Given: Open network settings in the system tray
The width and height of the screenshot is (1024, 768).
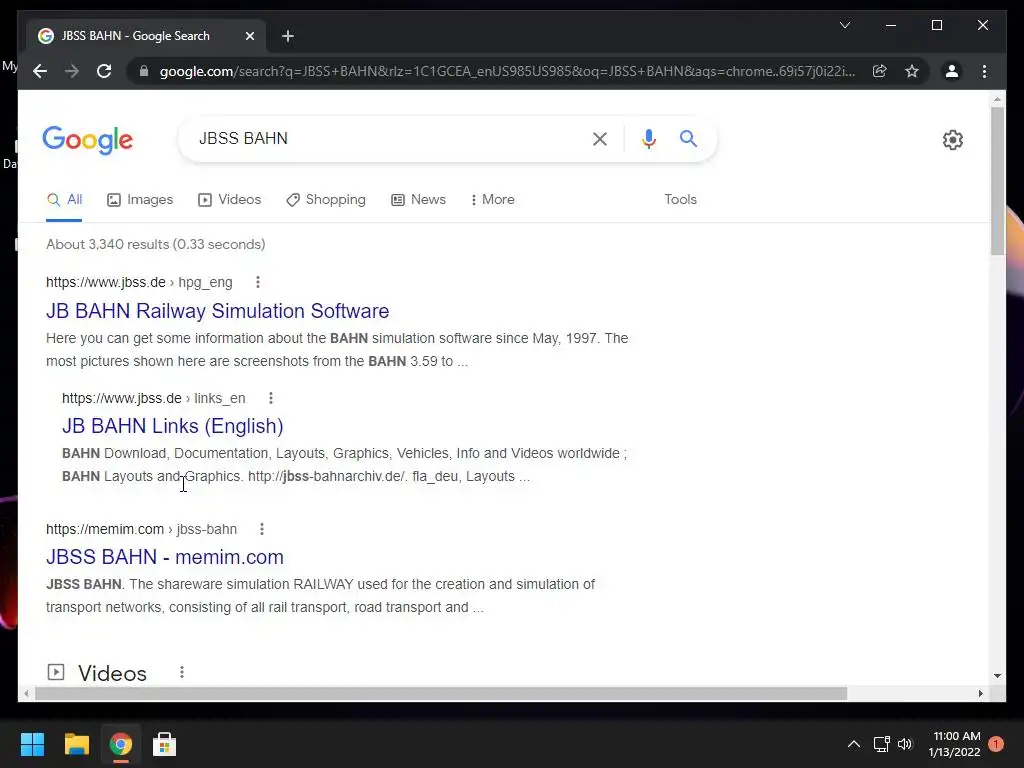Looking at the screenshot, I should point(882,744).
